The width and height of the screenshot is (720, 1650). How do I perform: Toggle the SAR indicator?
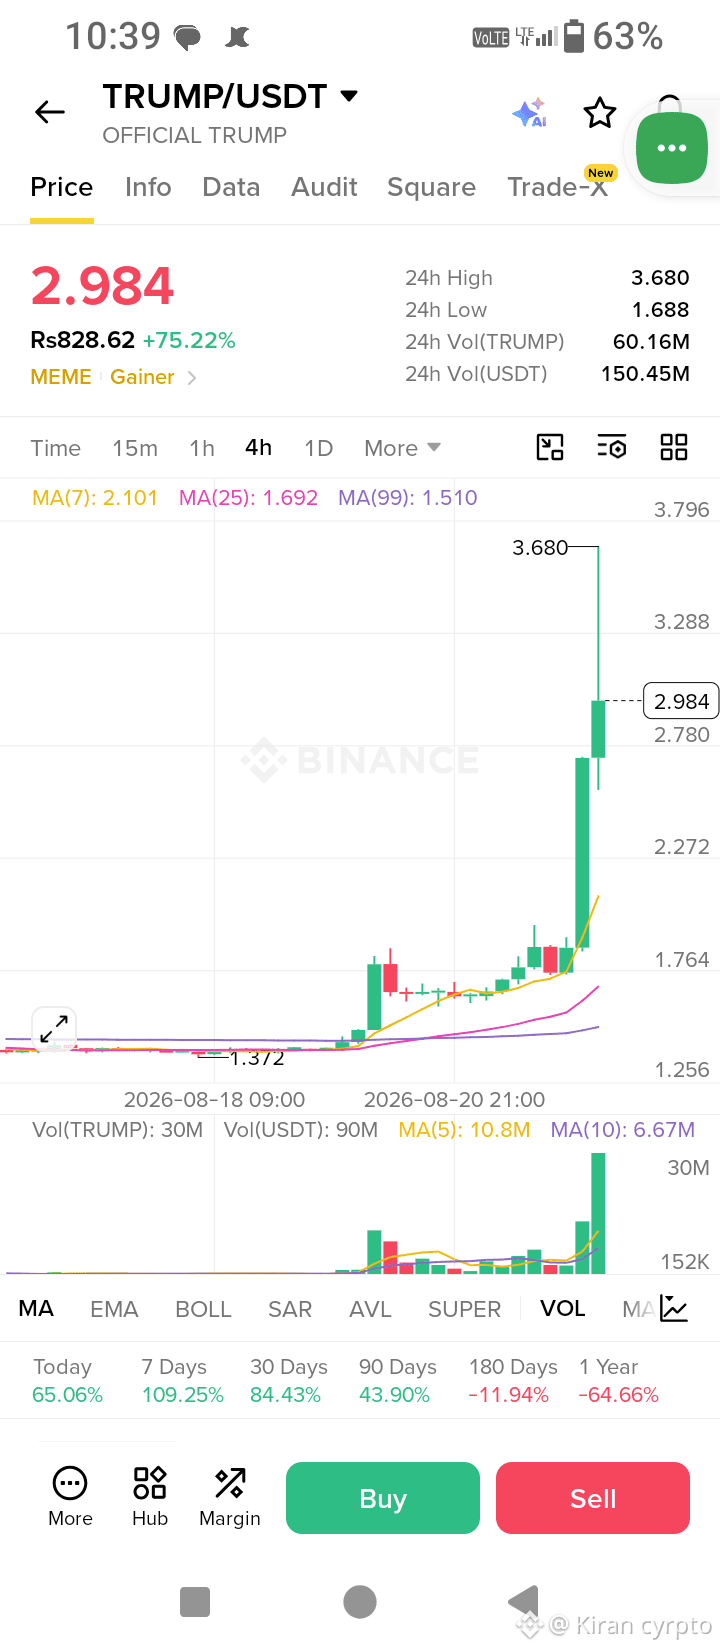tap(290, 1309)
